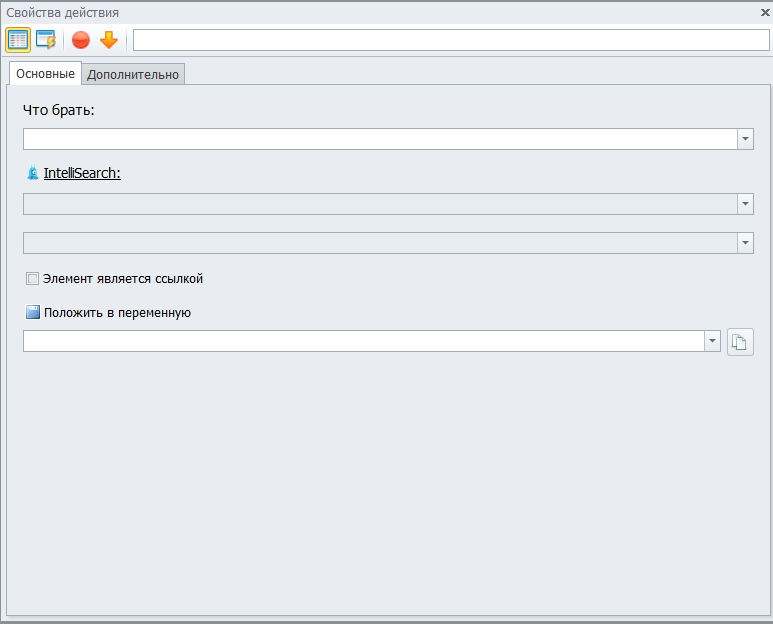
Task: Focus the toolbar text input field
Action: [451, 40]
